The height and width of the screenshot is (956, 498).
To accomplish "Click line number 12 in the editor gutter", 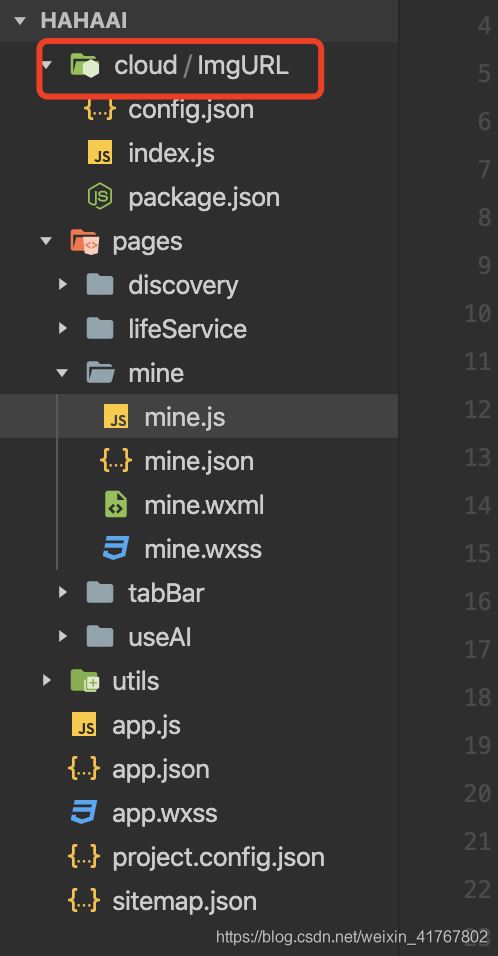I will tap(477, 409).
